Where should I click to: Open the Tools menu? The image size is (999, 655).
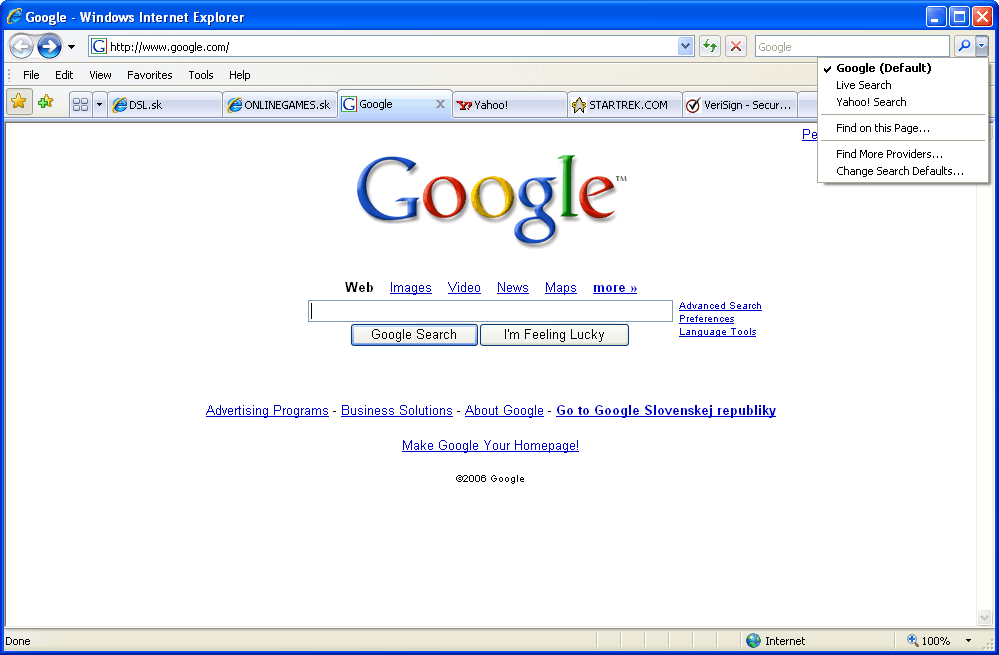201,75
